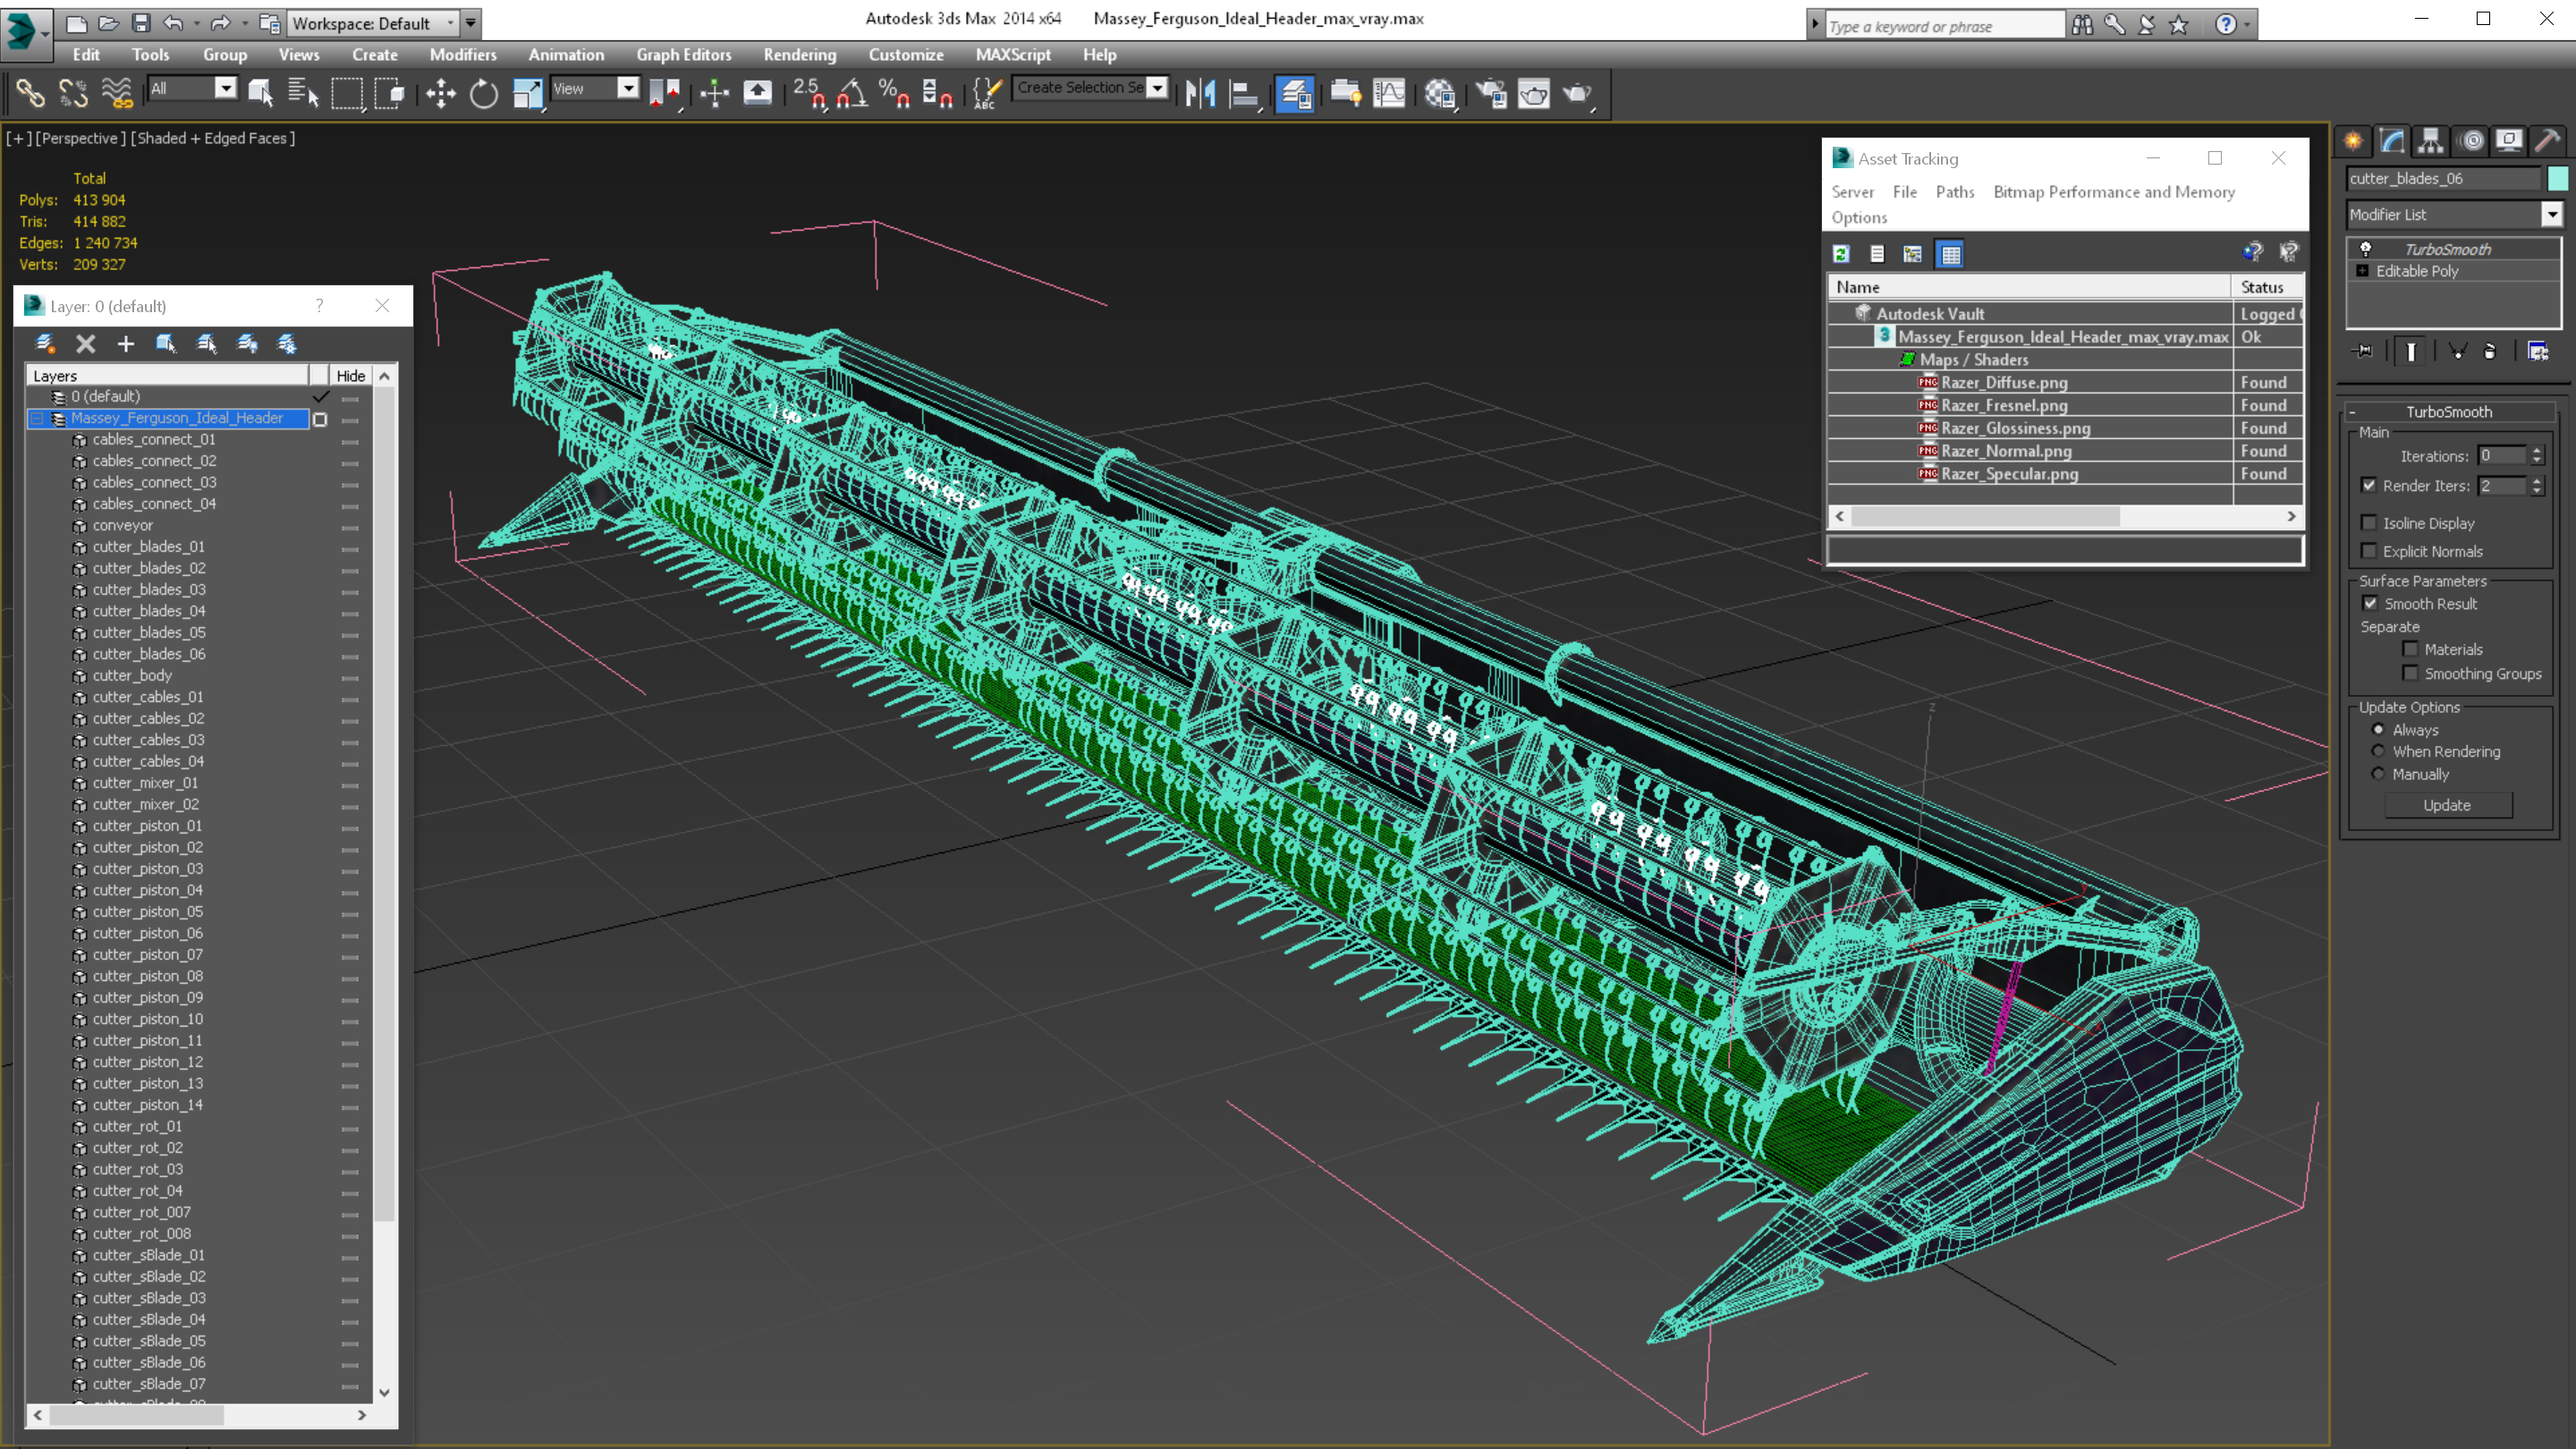Click the Shaded + Edged Faces viewport label
This screenshot has height=1449, width=2576.
pos(213,138)
